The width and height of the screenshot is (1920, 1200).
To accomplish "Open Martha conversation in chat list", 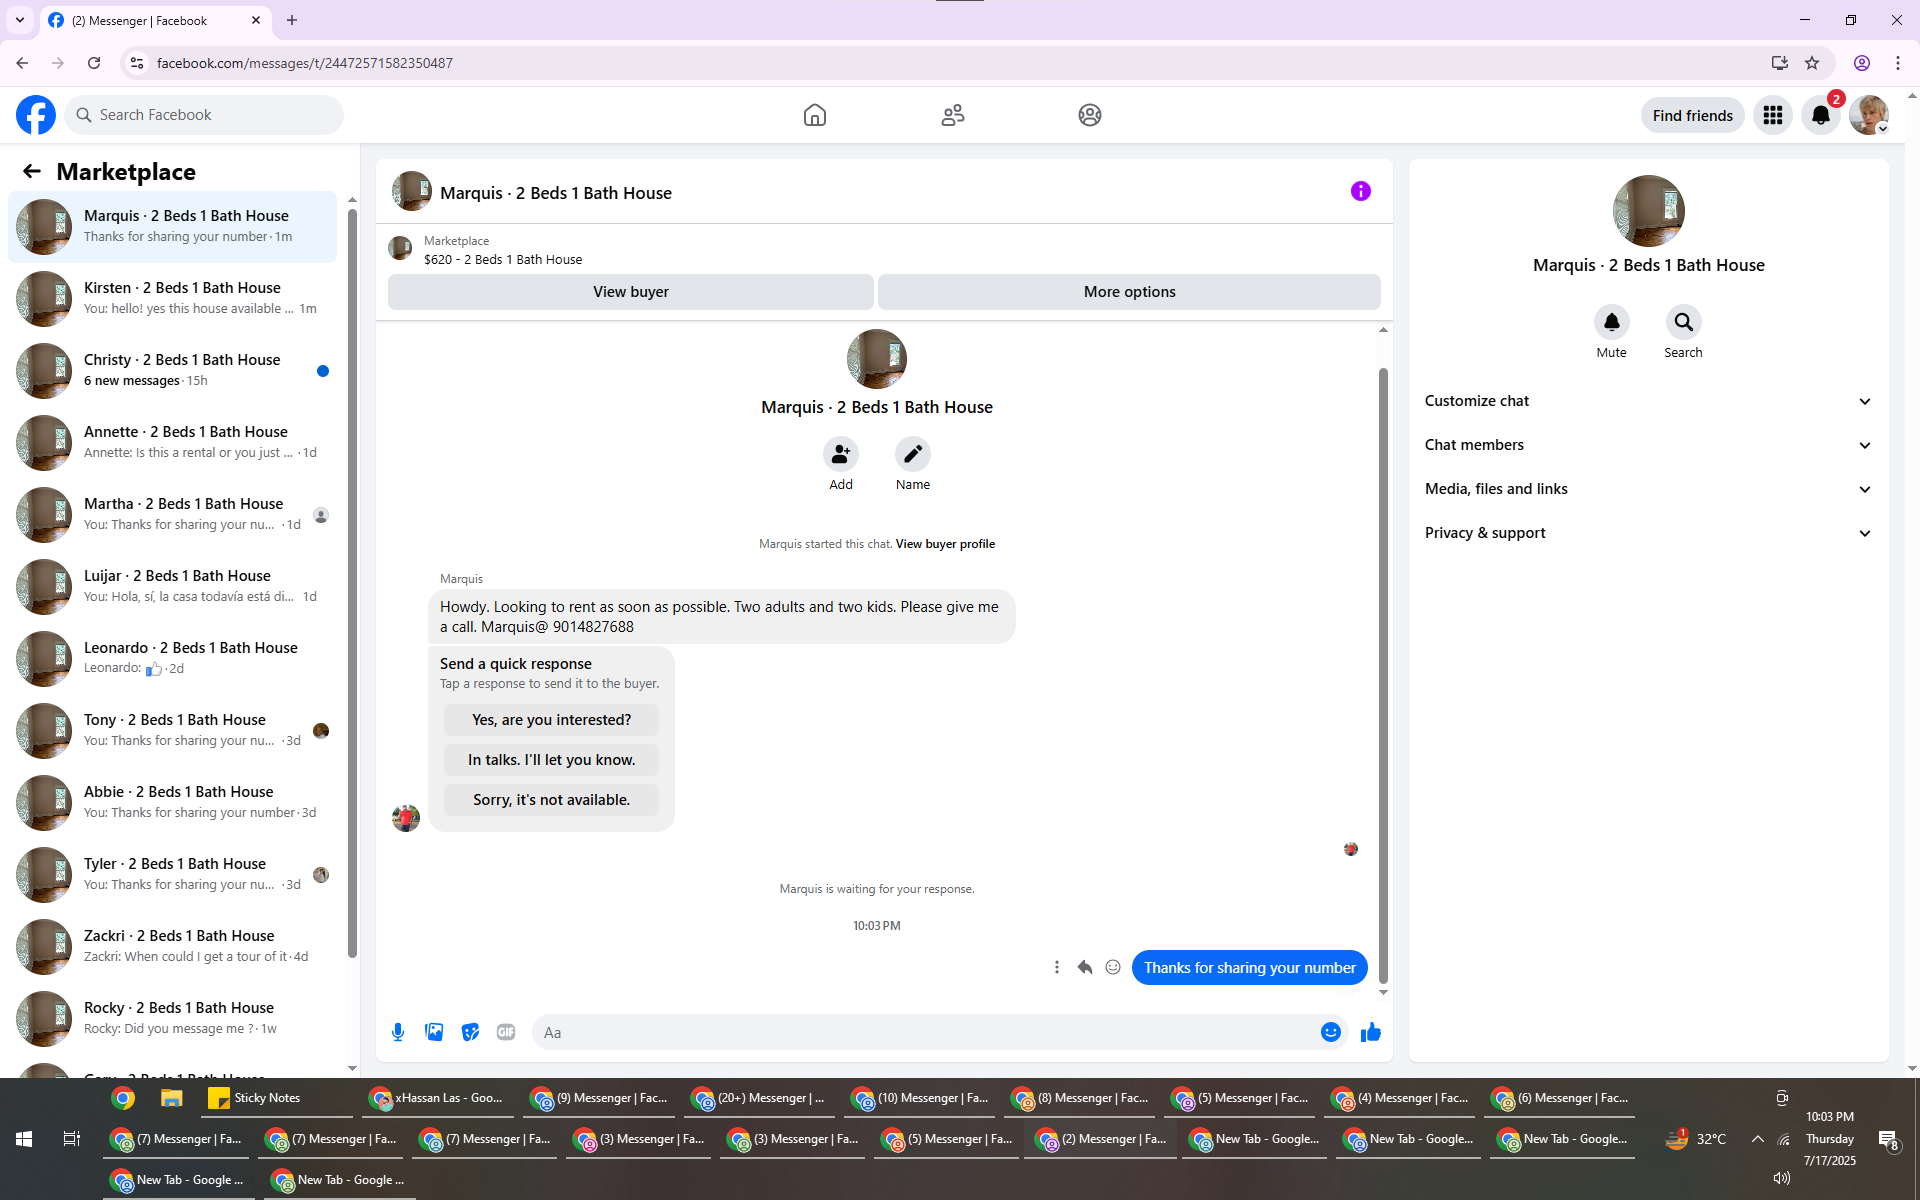I will (x=172, y=515).
